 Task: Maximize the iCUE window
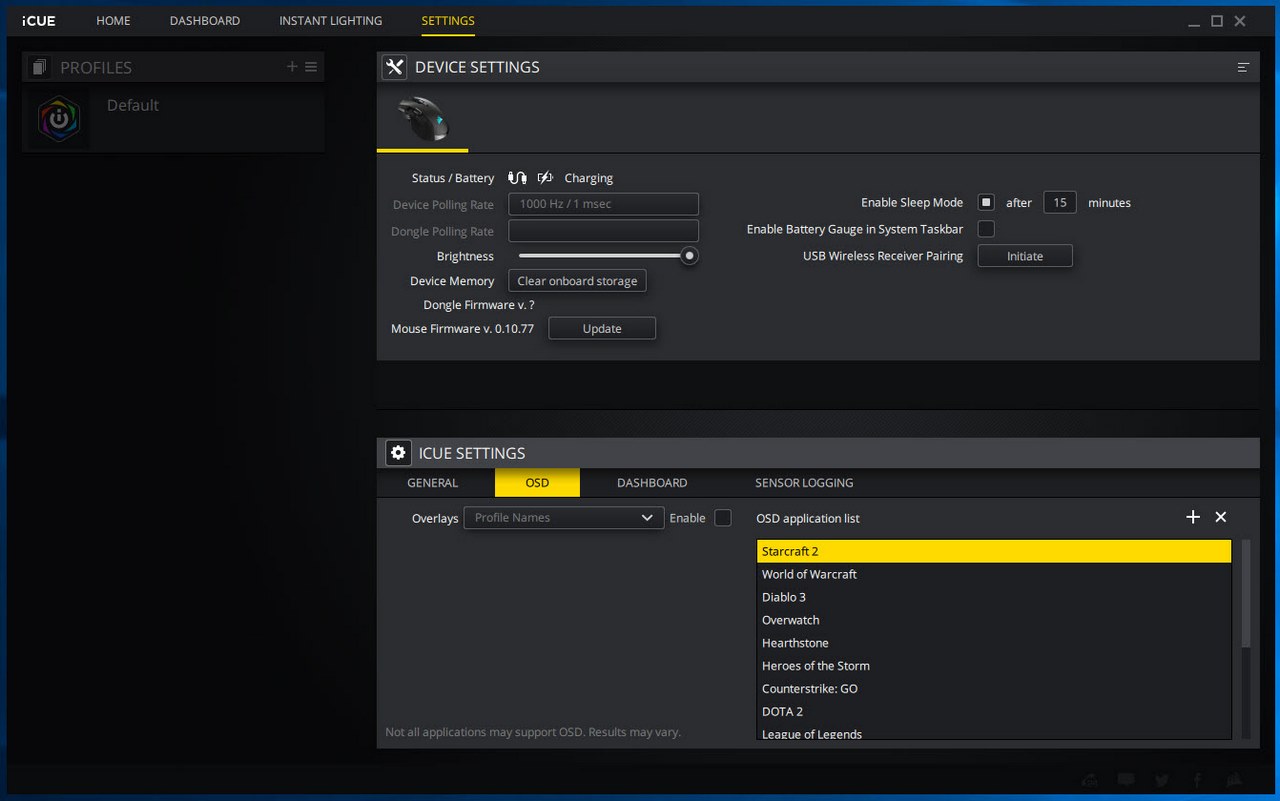click(1217, 21)
